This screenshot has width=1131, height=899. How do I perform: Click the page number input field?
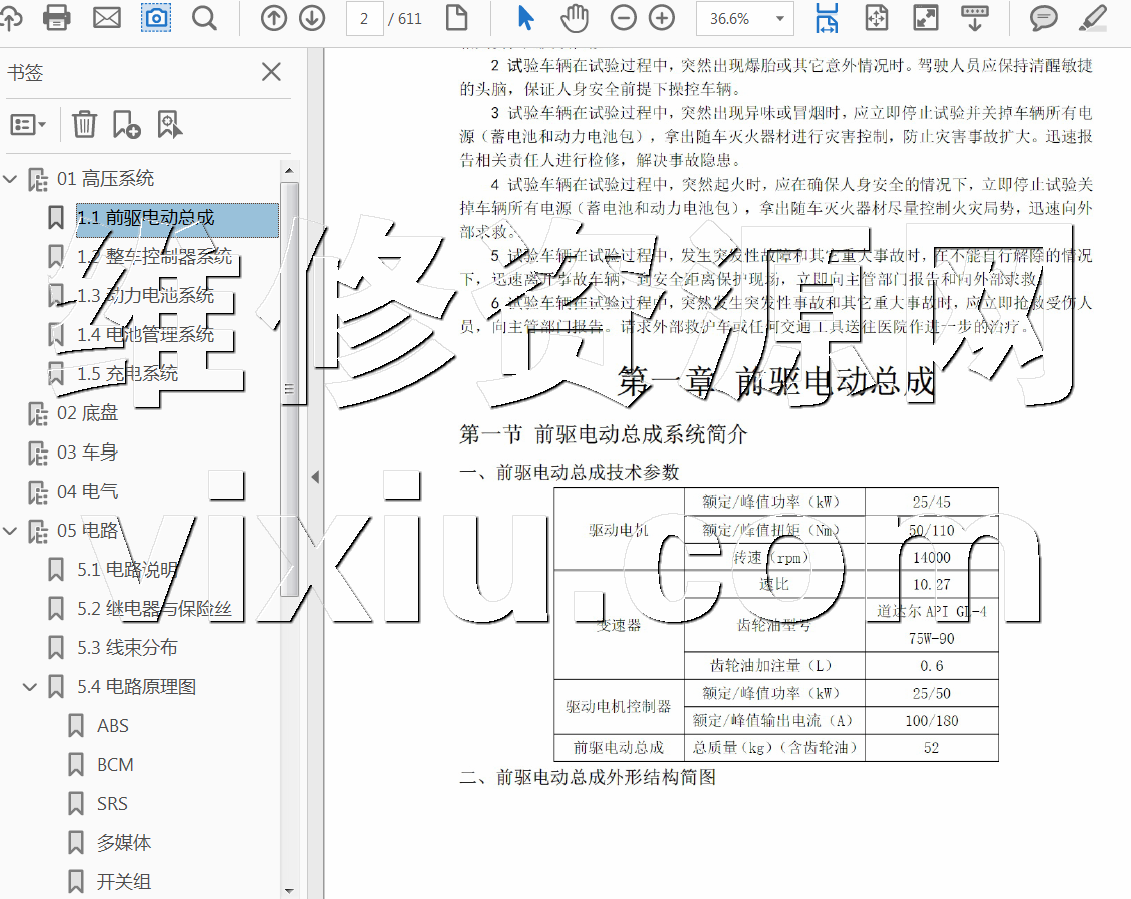(x=364, y=19)
